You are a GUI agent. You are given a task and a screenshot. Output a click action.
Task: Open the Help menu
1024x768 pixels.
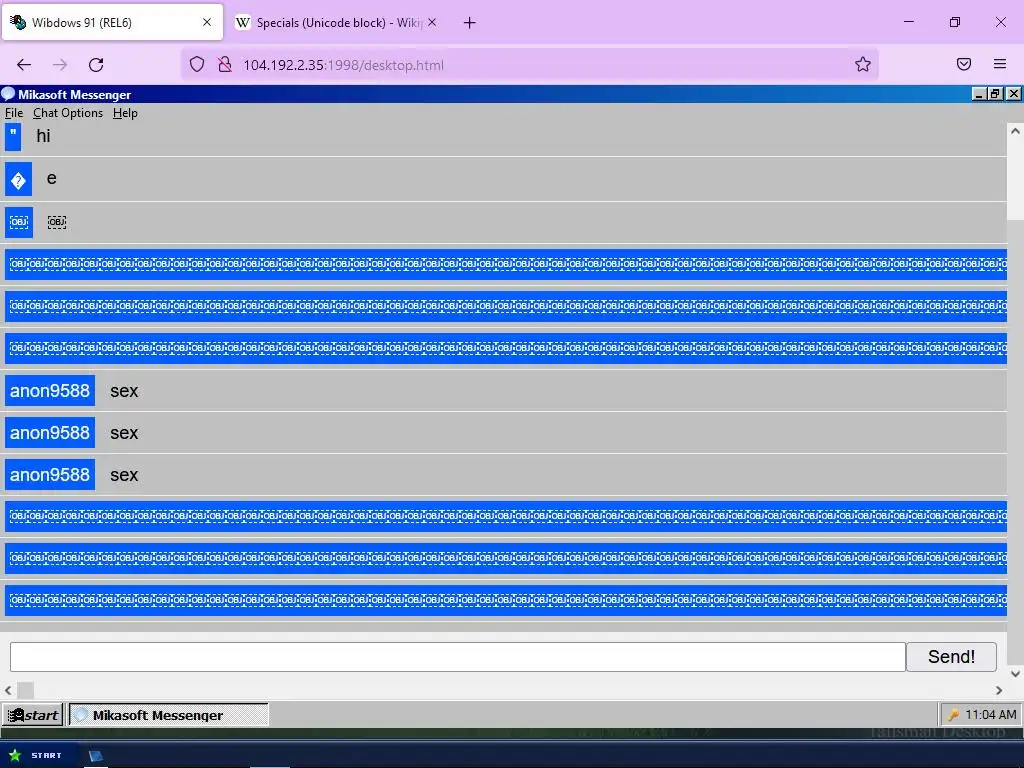point(125,113)
